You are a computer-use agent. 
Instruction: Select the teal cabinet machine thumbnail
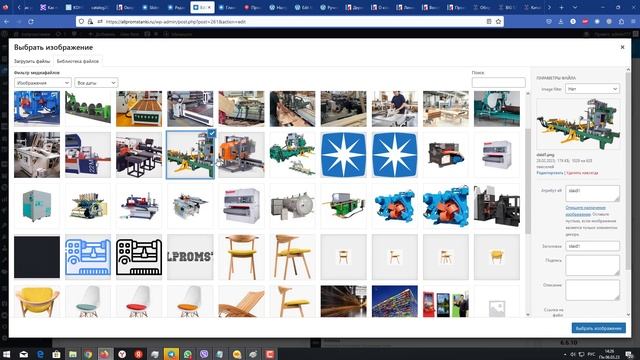click(37, 206)
